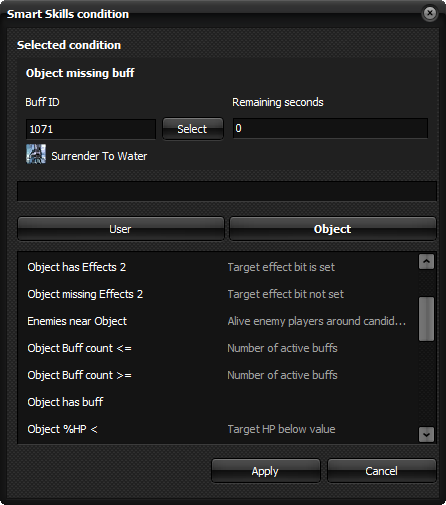The image size is (446, 505).
Task: Pick Object Buff count >= condition
Action: click(x=218, y=375)
